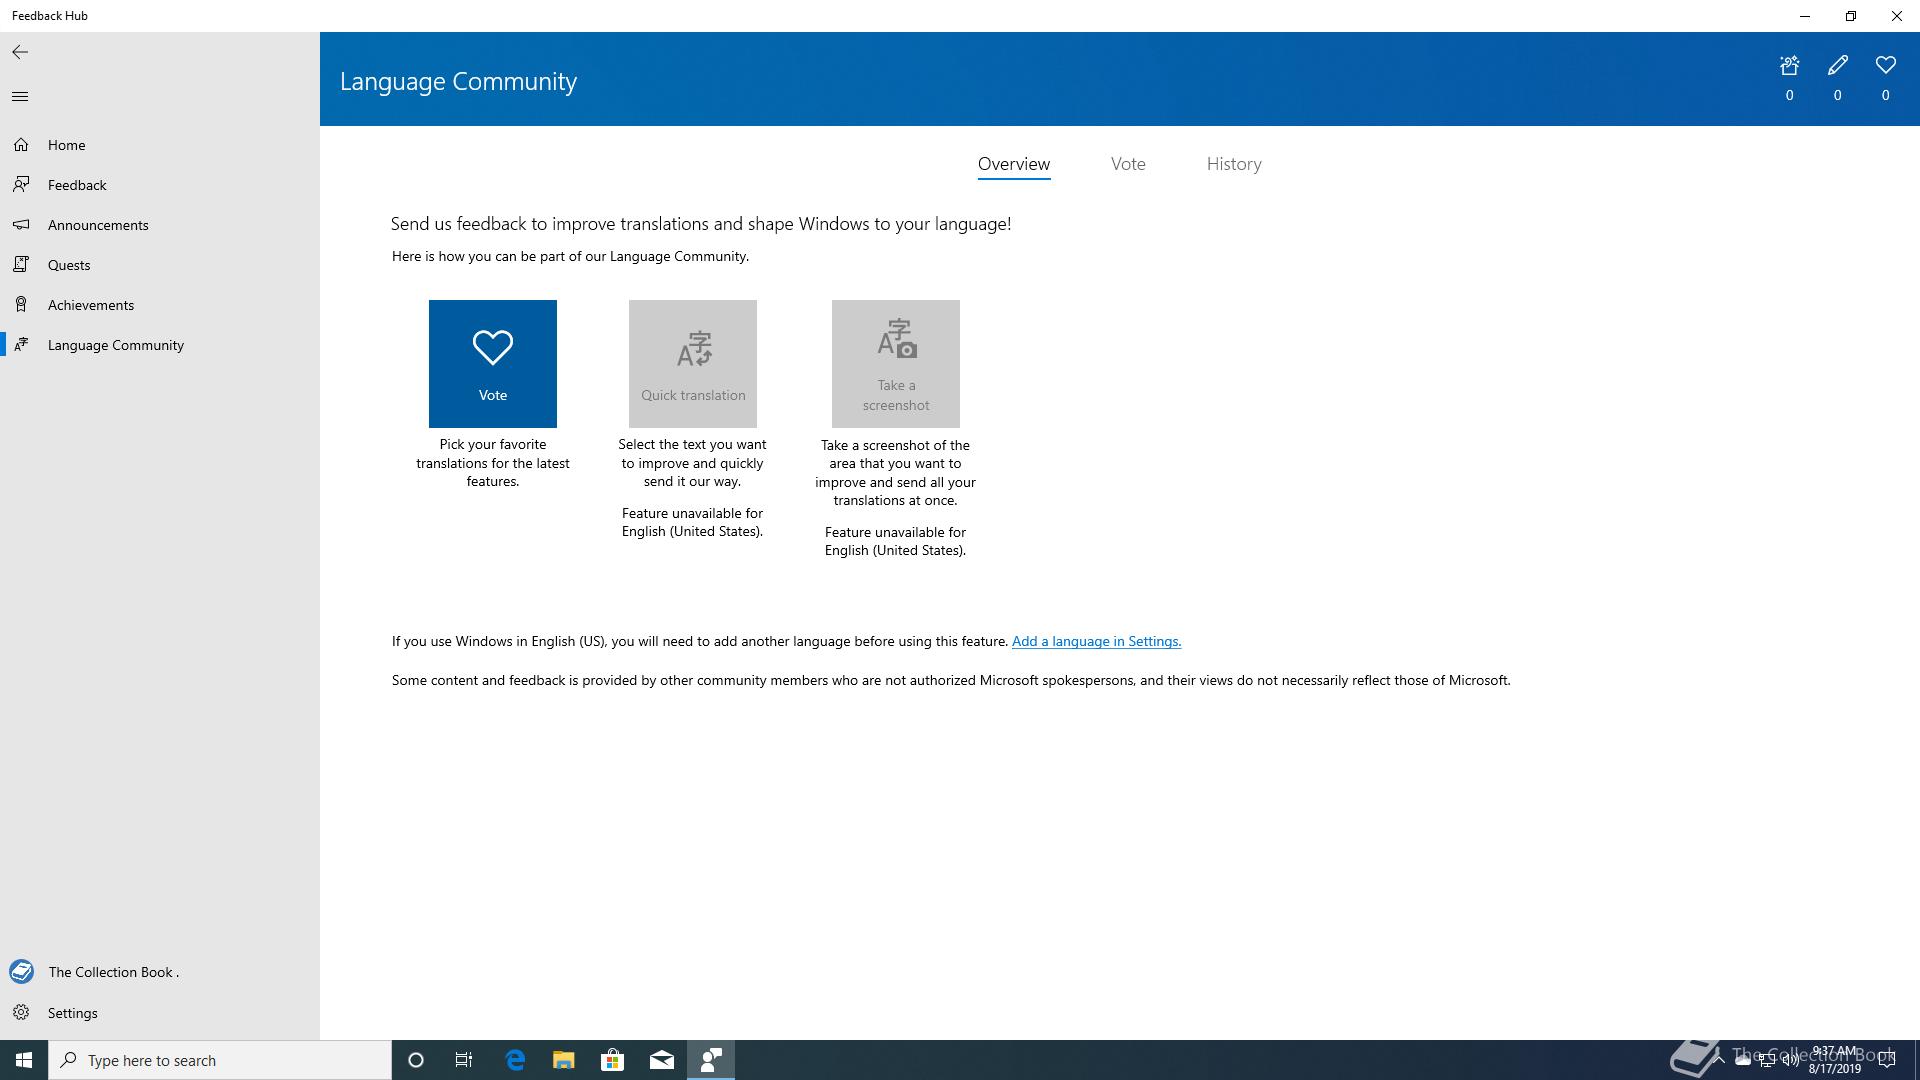Click the blue Vote tile
1920x1080 pixels.
click(492, 364)
